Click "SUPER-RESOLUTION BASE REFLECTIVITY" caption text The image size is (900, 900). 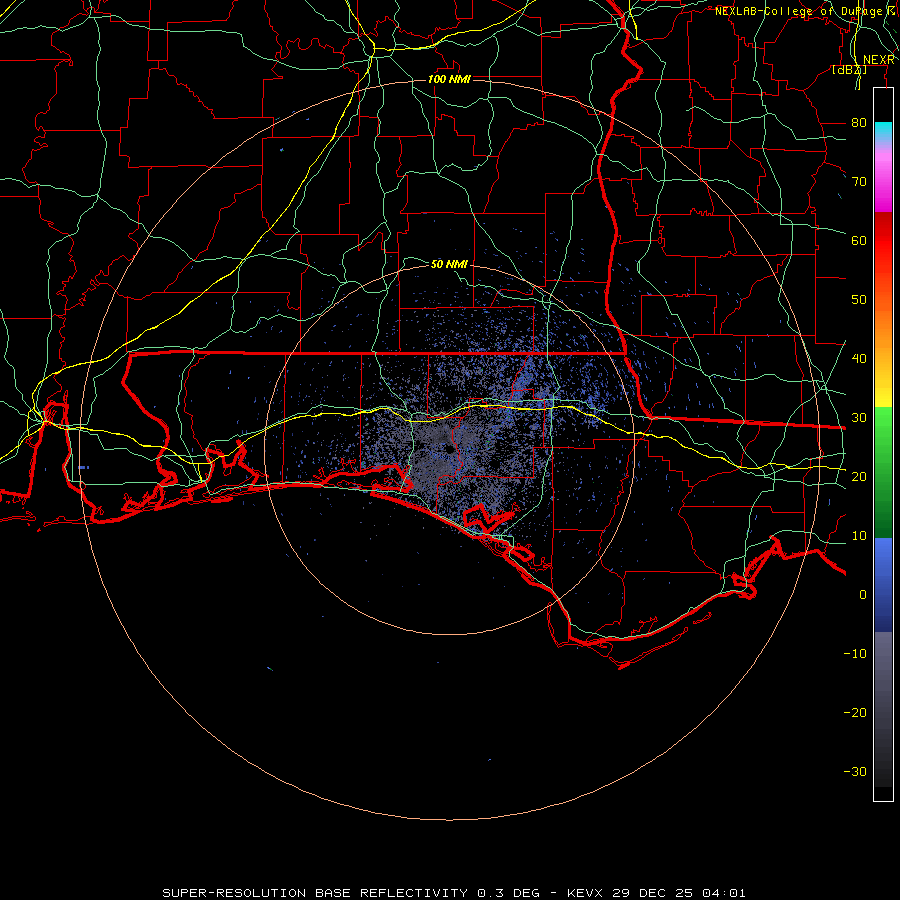tap(315, 893)
